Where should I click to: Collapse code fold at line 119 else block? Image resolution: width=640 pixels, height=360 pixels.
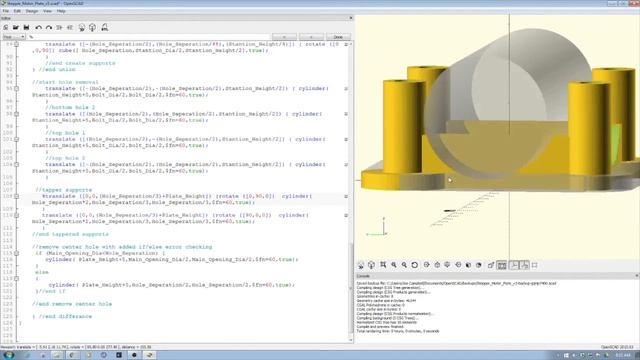[x=17, y=278]
